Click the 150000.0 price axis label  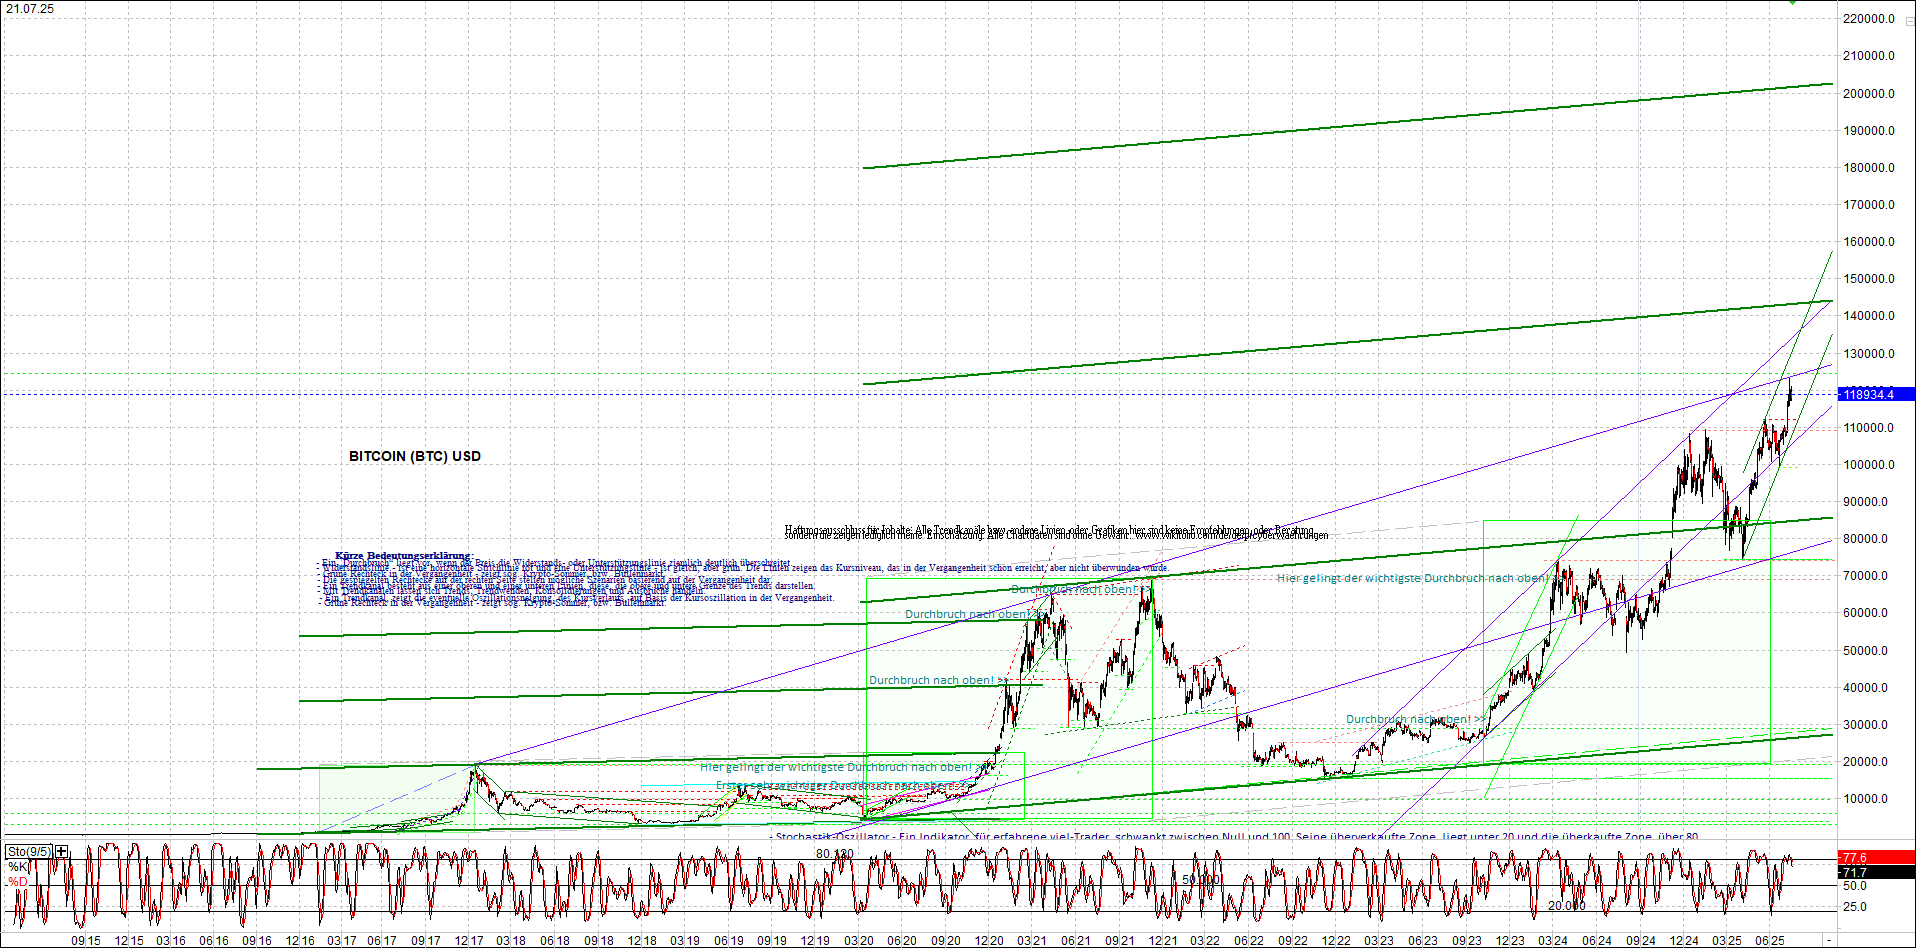[1869, 279]
